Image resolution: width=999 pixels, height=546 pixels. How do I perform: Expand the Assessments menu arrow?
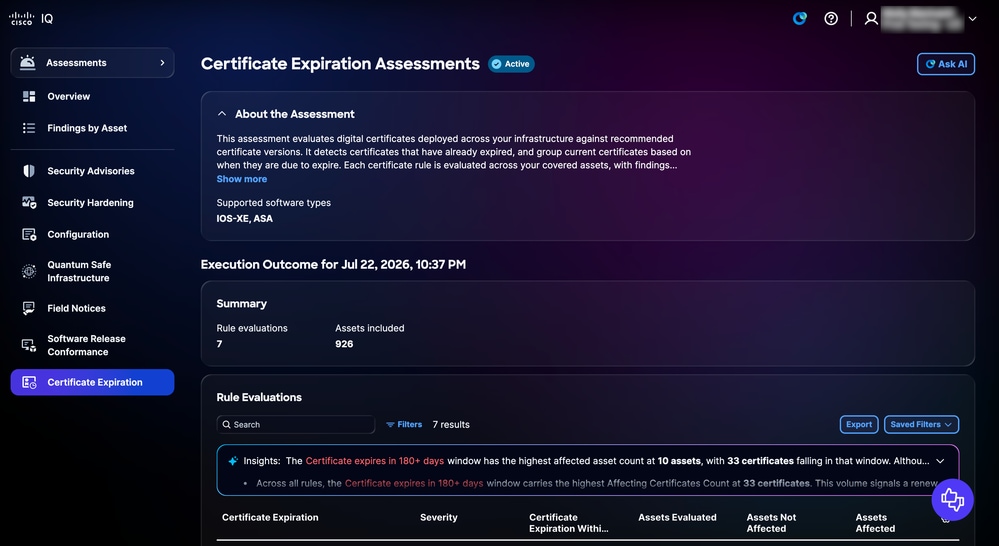[162, 62]
